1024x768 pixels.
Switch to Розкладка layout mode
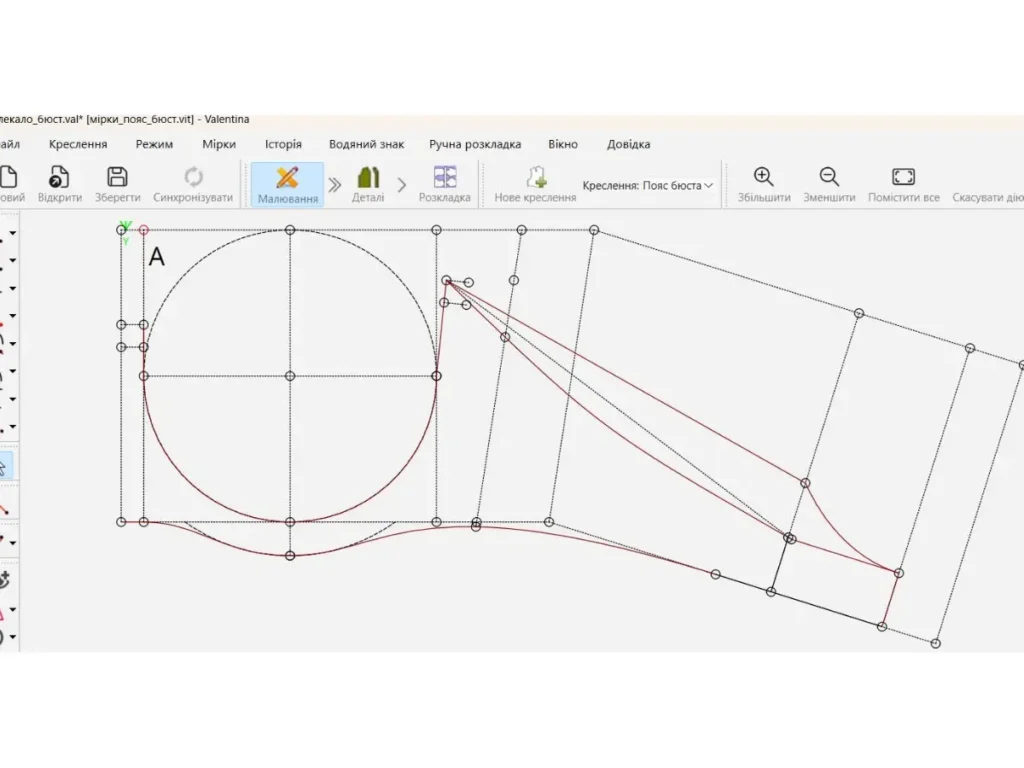coord(444,183)
